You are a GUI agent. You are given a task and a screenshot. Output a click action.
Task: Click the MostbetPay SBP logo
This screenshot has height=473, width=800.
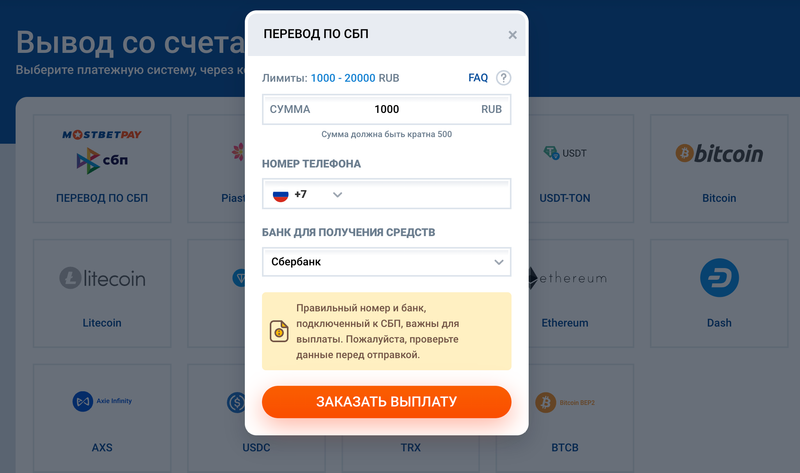pyautogui.click(x=102, y=148)
